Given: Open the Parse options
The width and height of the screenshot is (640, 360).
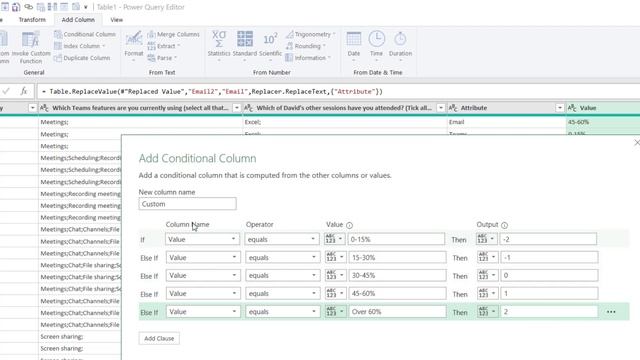Looking at the screenshot, I should point(162,58).
